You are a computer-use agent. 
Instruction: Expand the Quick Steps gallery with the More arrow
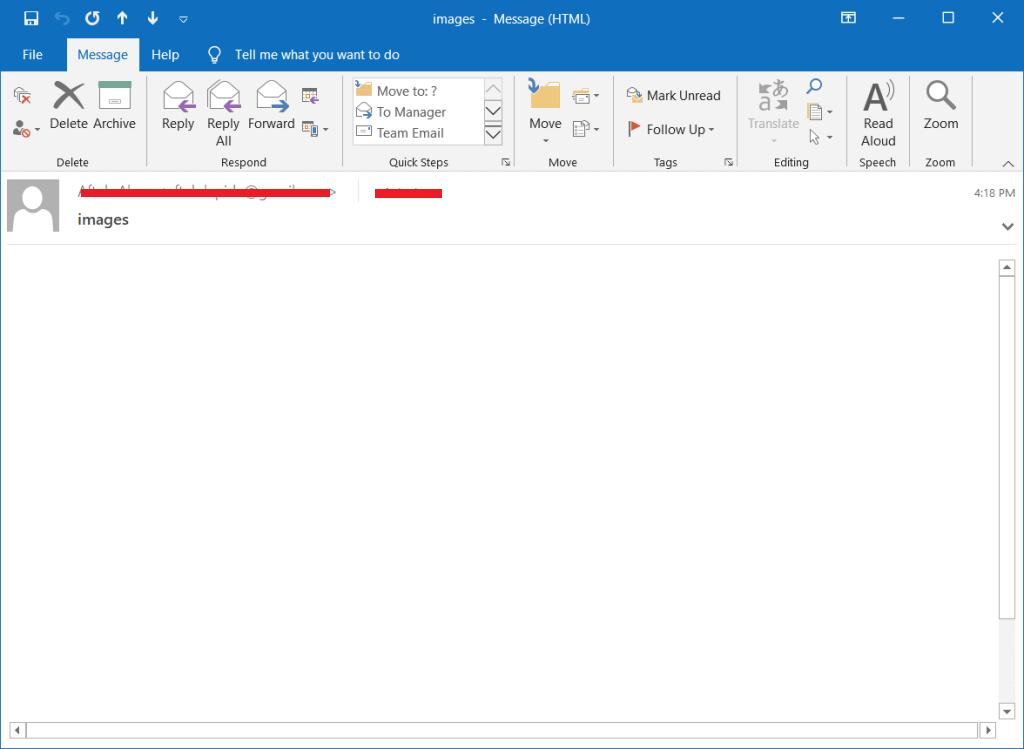point(493,134)
